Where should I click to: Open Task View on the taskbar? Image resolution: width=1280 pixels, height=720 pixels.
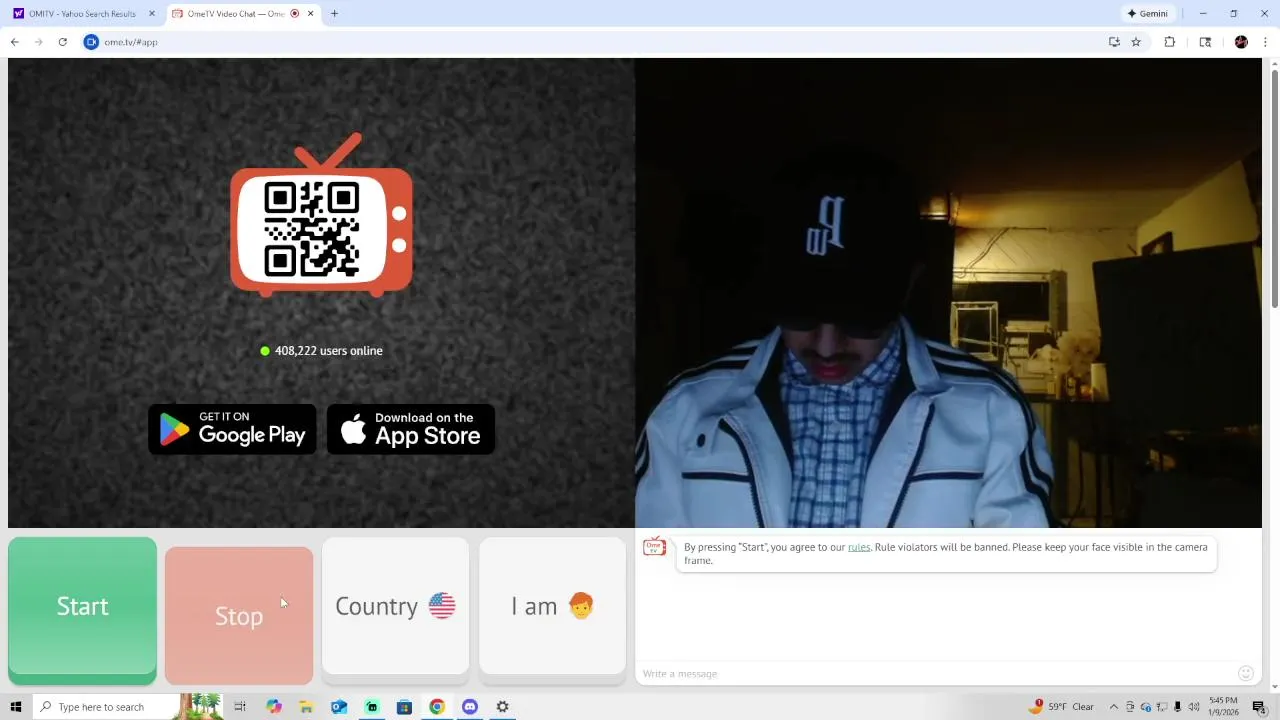240,707
